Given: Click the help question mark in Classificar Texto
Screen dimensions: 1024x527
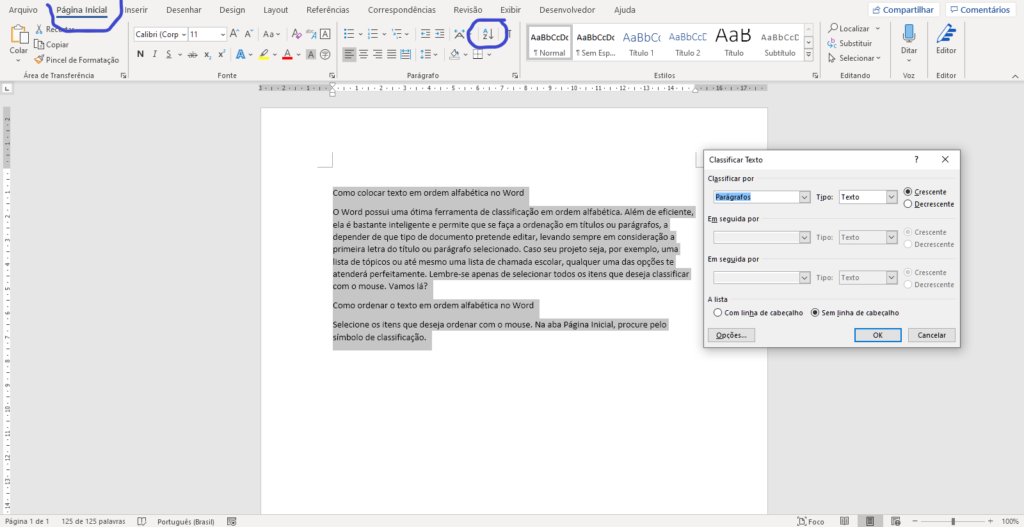Looking at the screenshot, I should tap(916, 159).
